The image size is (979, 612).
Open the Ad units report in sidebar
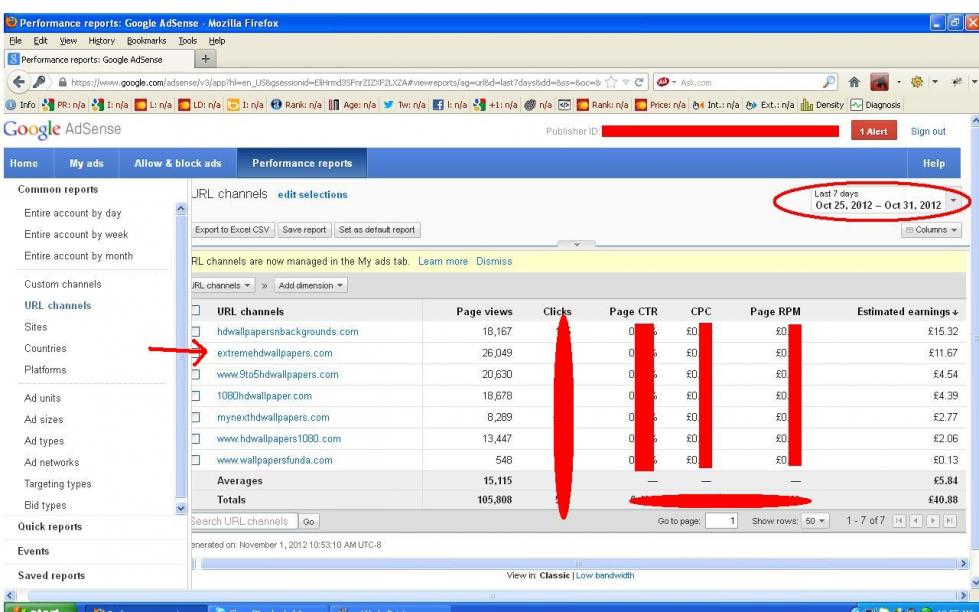click(x=42, y=398)
